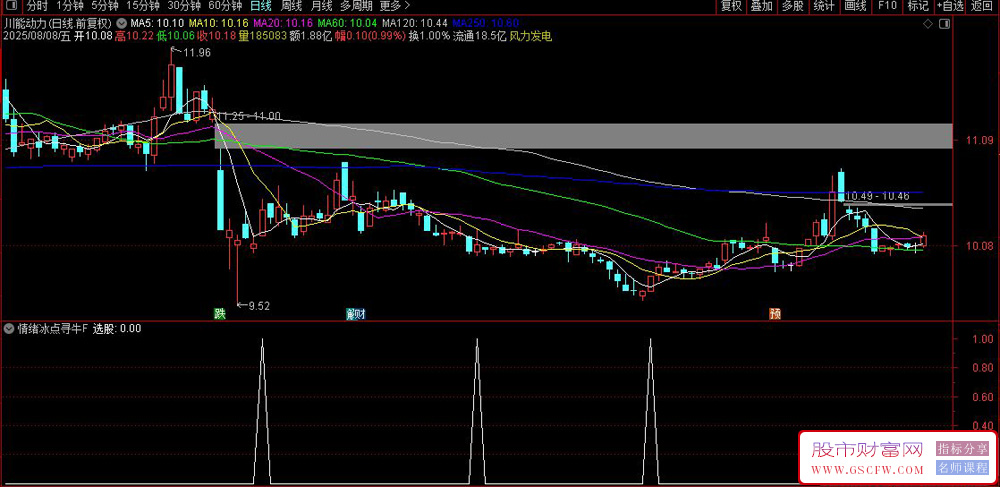The image size is (1000, 487).
Task: Open the 指标分享 link
Action: click(x=962, y=449)
